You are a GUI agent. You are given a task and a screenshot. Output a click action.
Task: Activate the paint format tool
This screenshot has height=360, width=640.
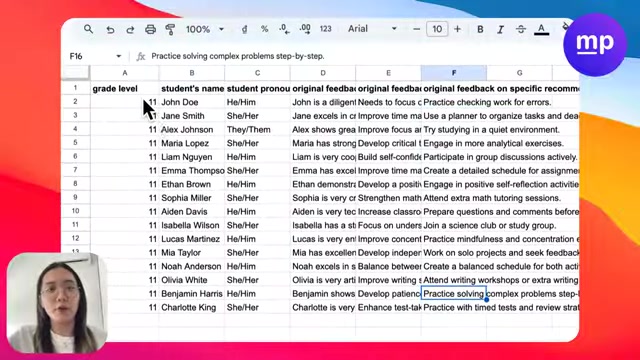click(170, 29)
